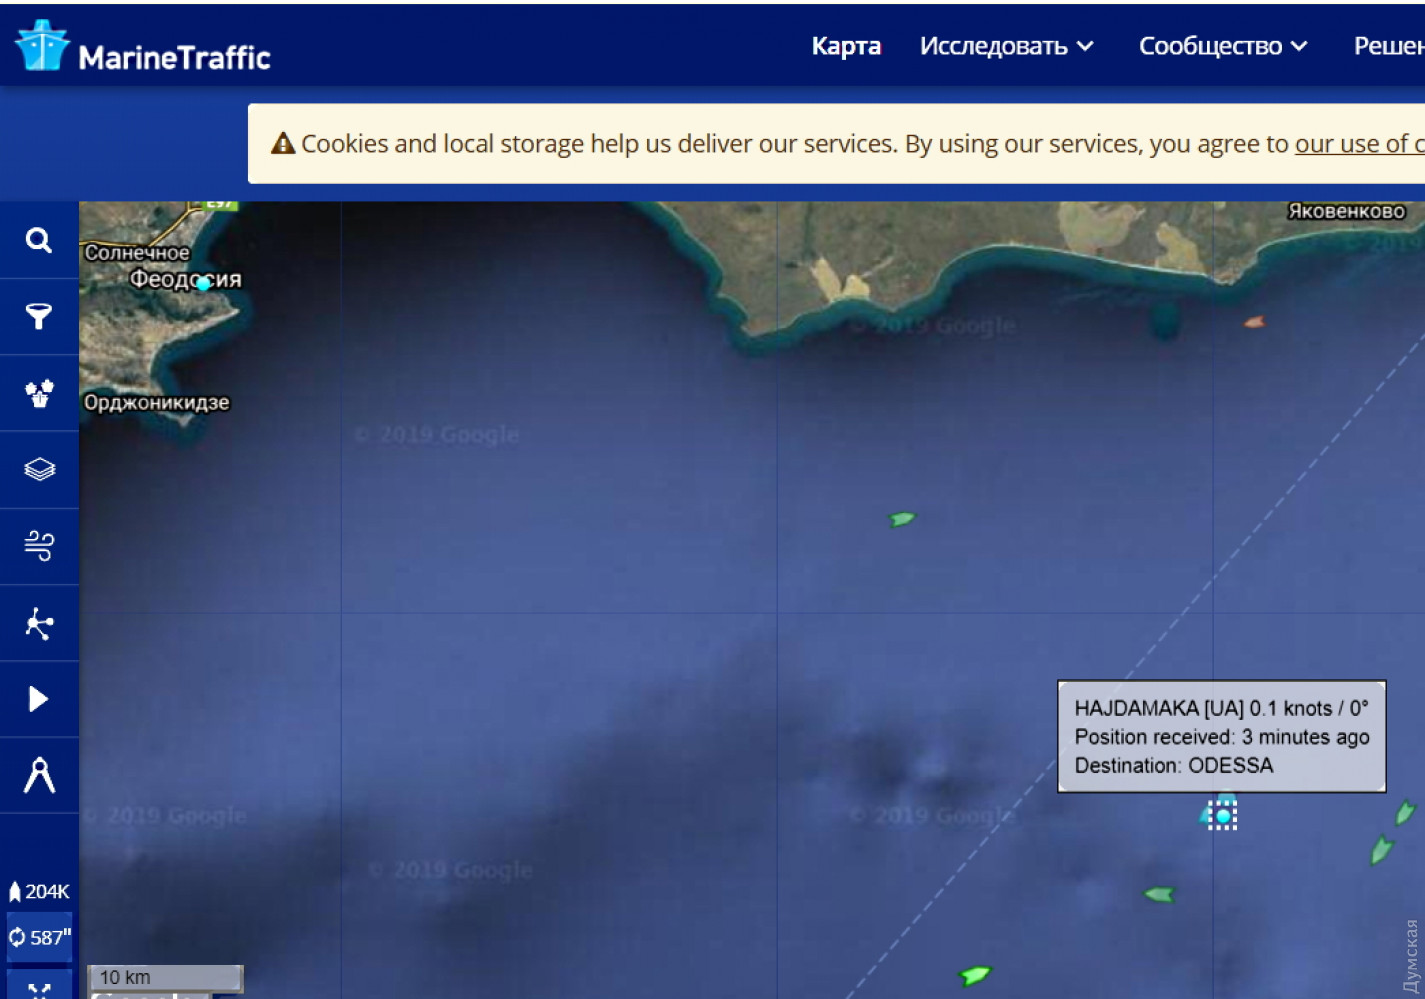This screenshot has width=1425, height=999.
Task: Click the 10 km scale bar
Action: tap(165, 977)
